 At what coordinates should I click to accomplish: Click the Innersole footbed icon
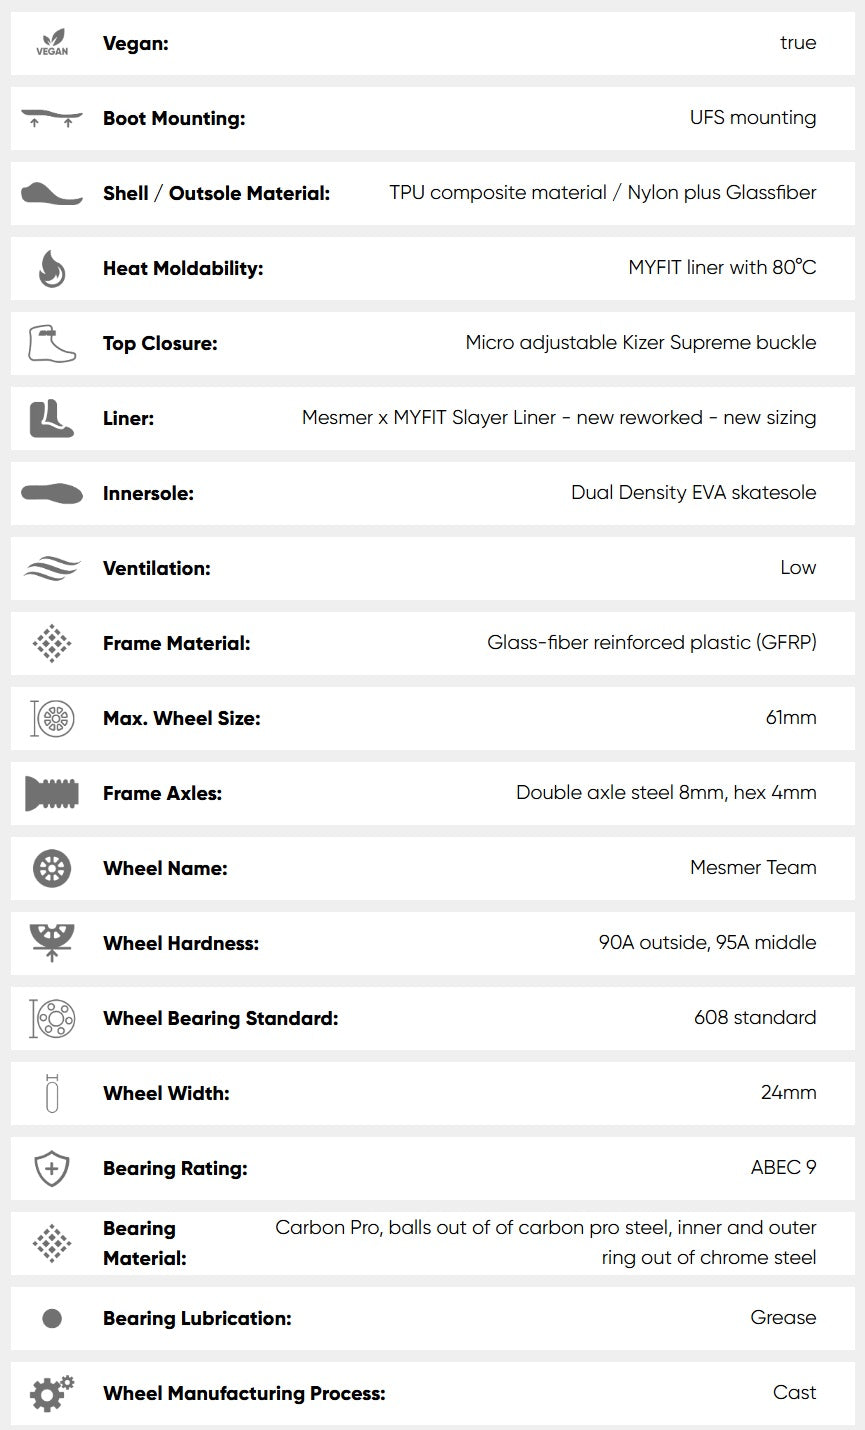click(x=52, y=493)
